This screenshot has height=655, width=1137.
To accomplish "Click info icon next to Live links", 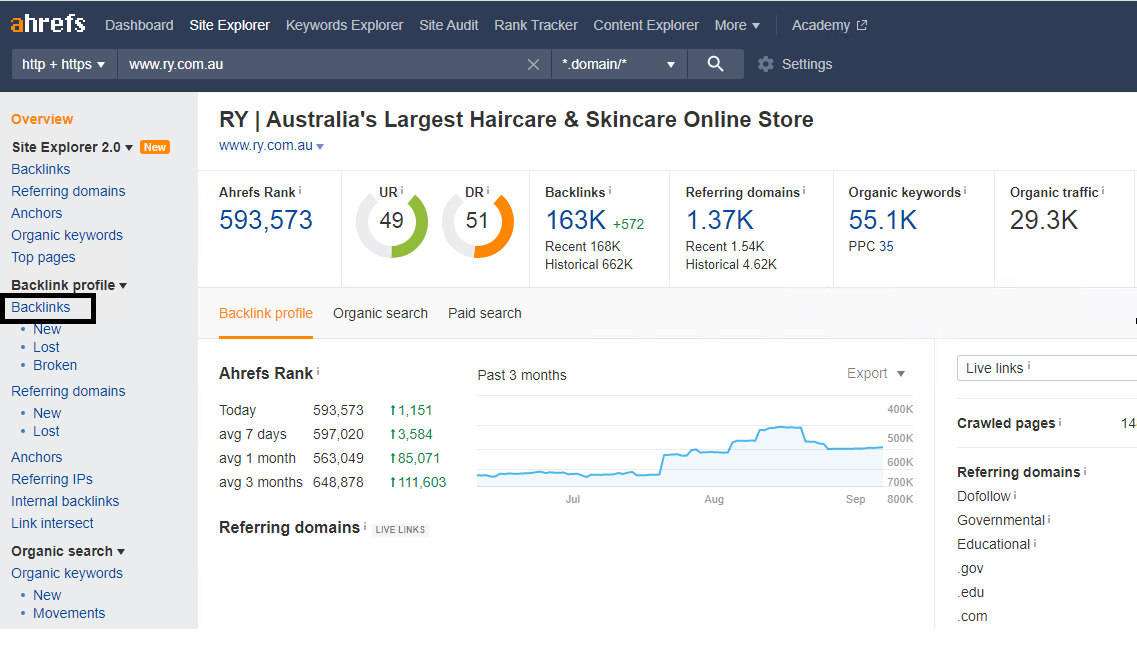I will coord(1029,366).
